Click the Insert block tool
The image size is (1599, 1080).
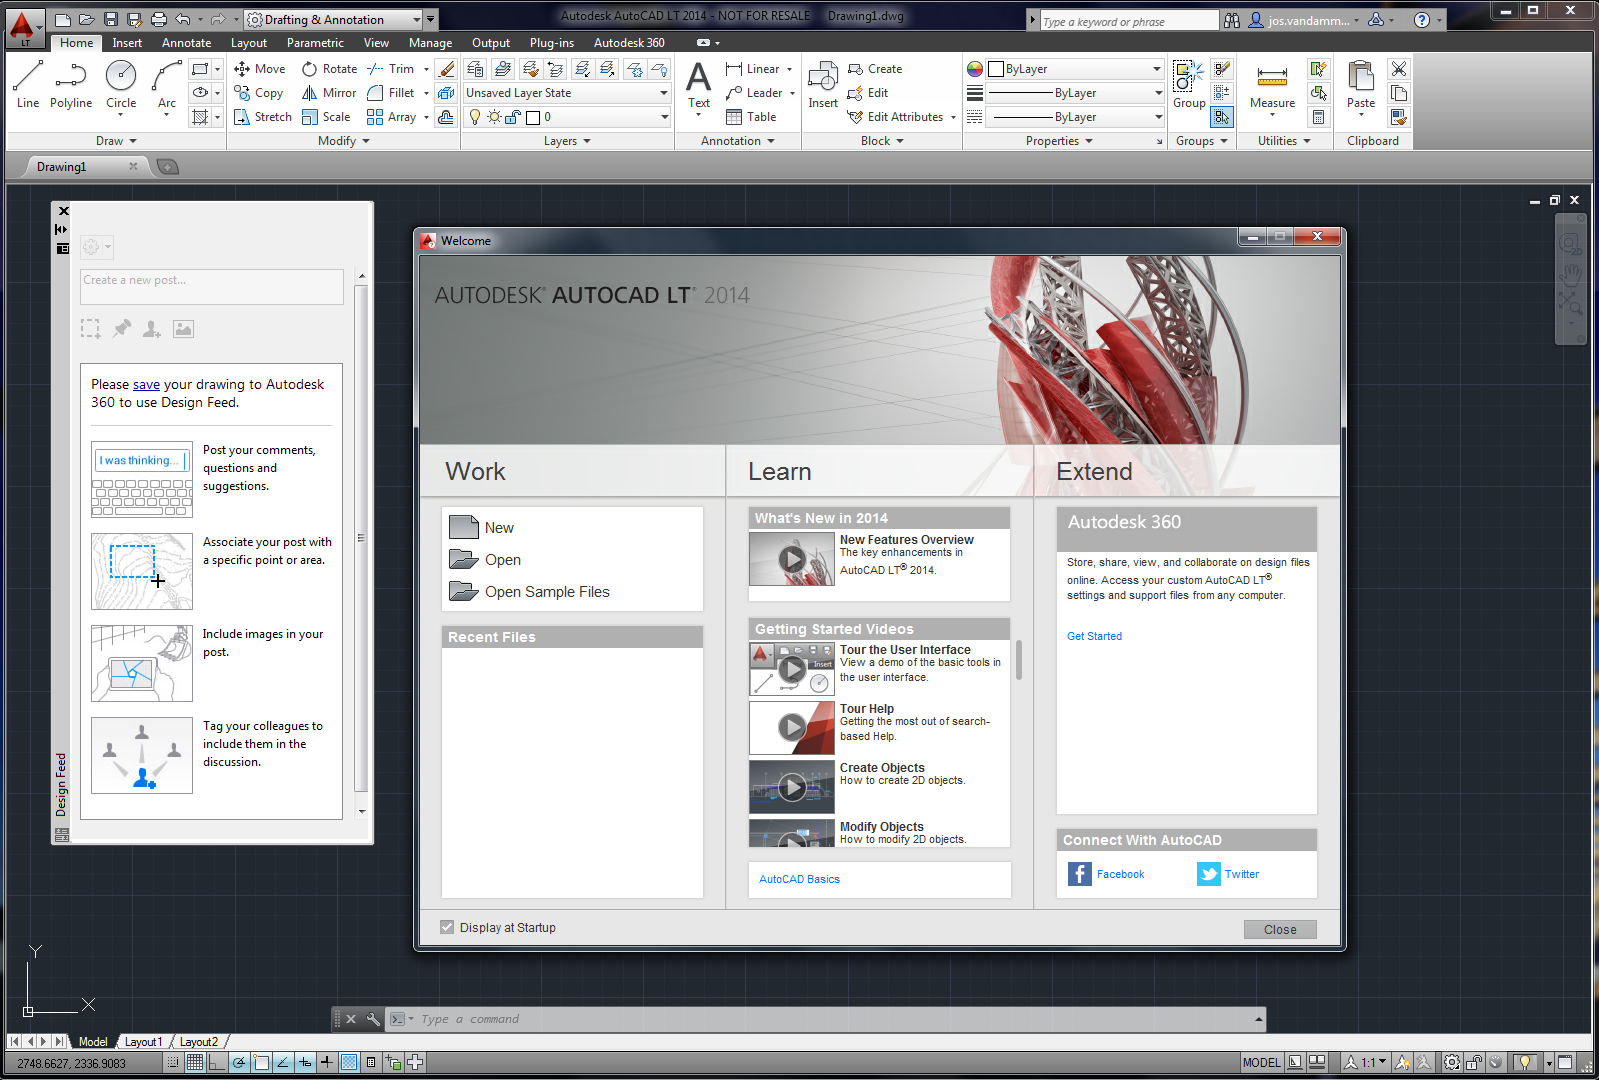[823, 85]
